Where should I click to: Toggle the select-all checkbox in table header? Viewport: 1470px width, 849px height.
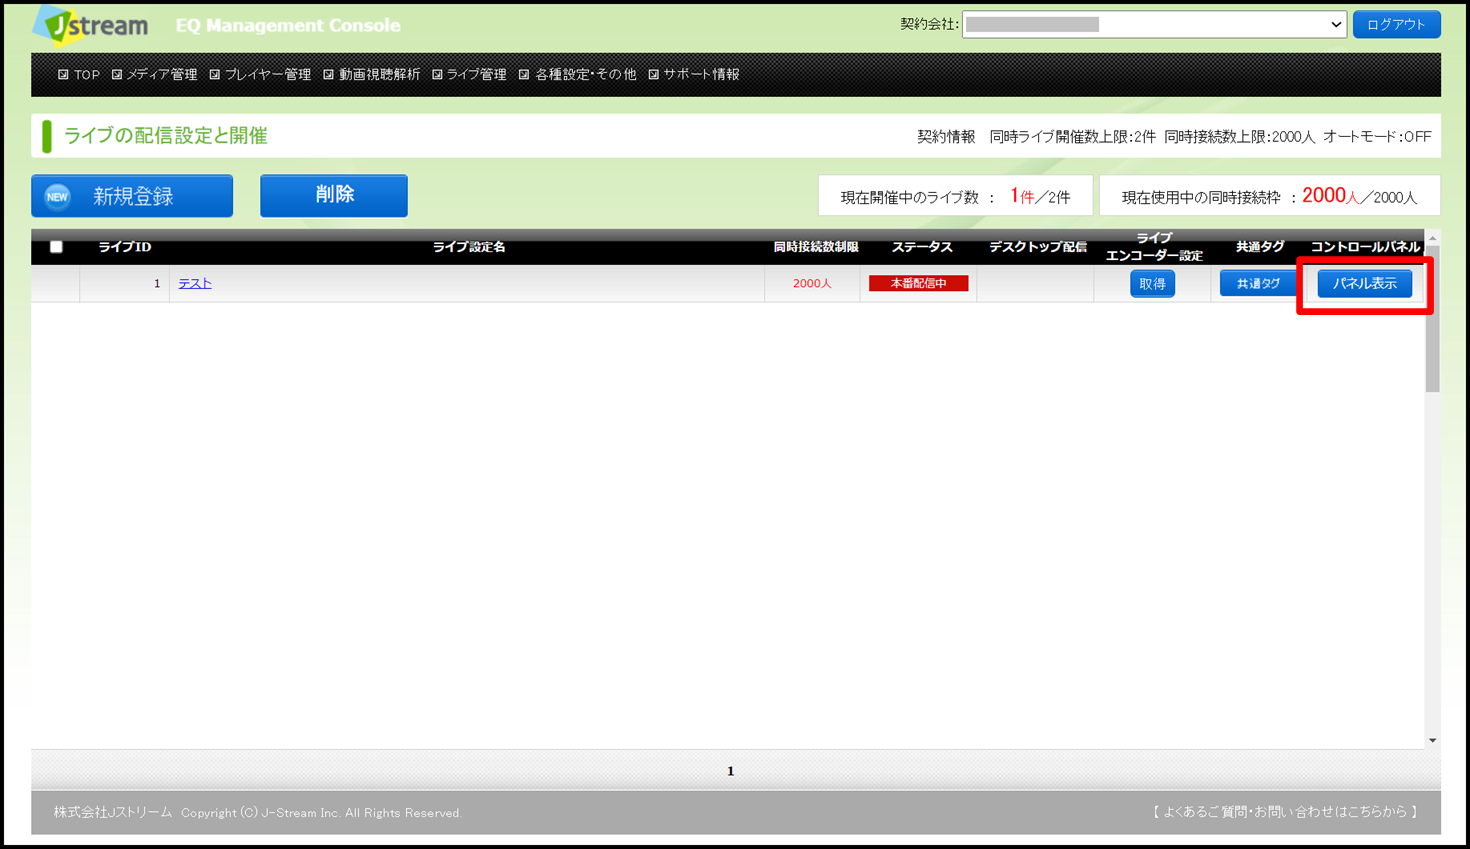tap(56, 247)
